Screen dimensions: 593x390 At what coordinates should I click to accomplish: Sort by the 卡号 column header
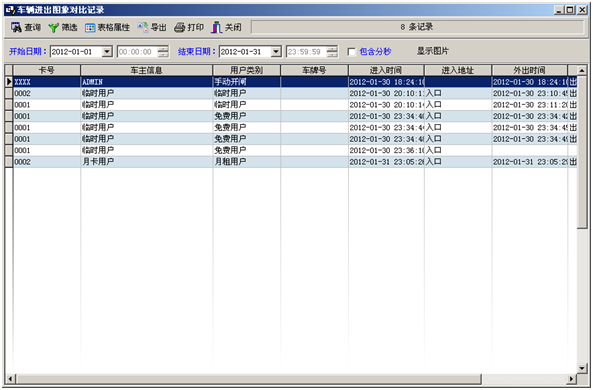47,70
